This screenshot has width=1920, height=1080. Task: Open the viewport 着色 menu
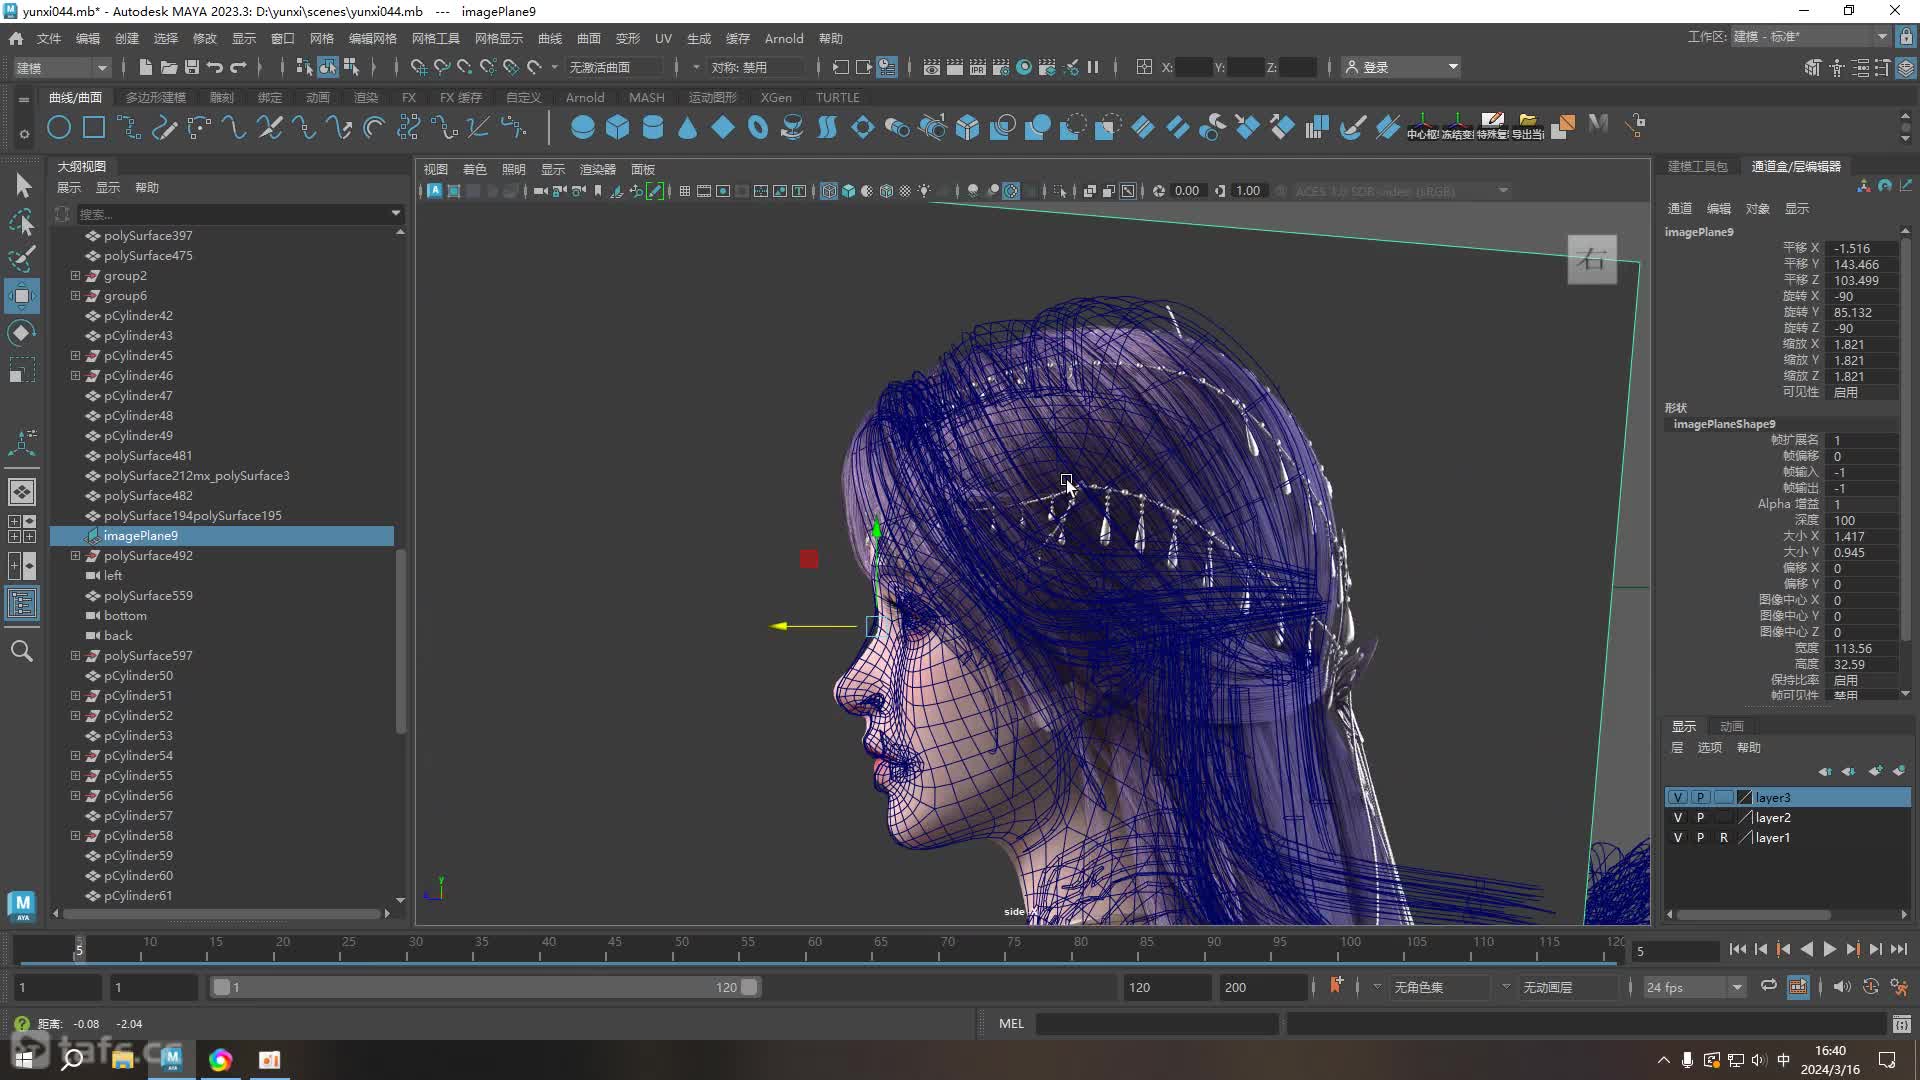point(474,169)
